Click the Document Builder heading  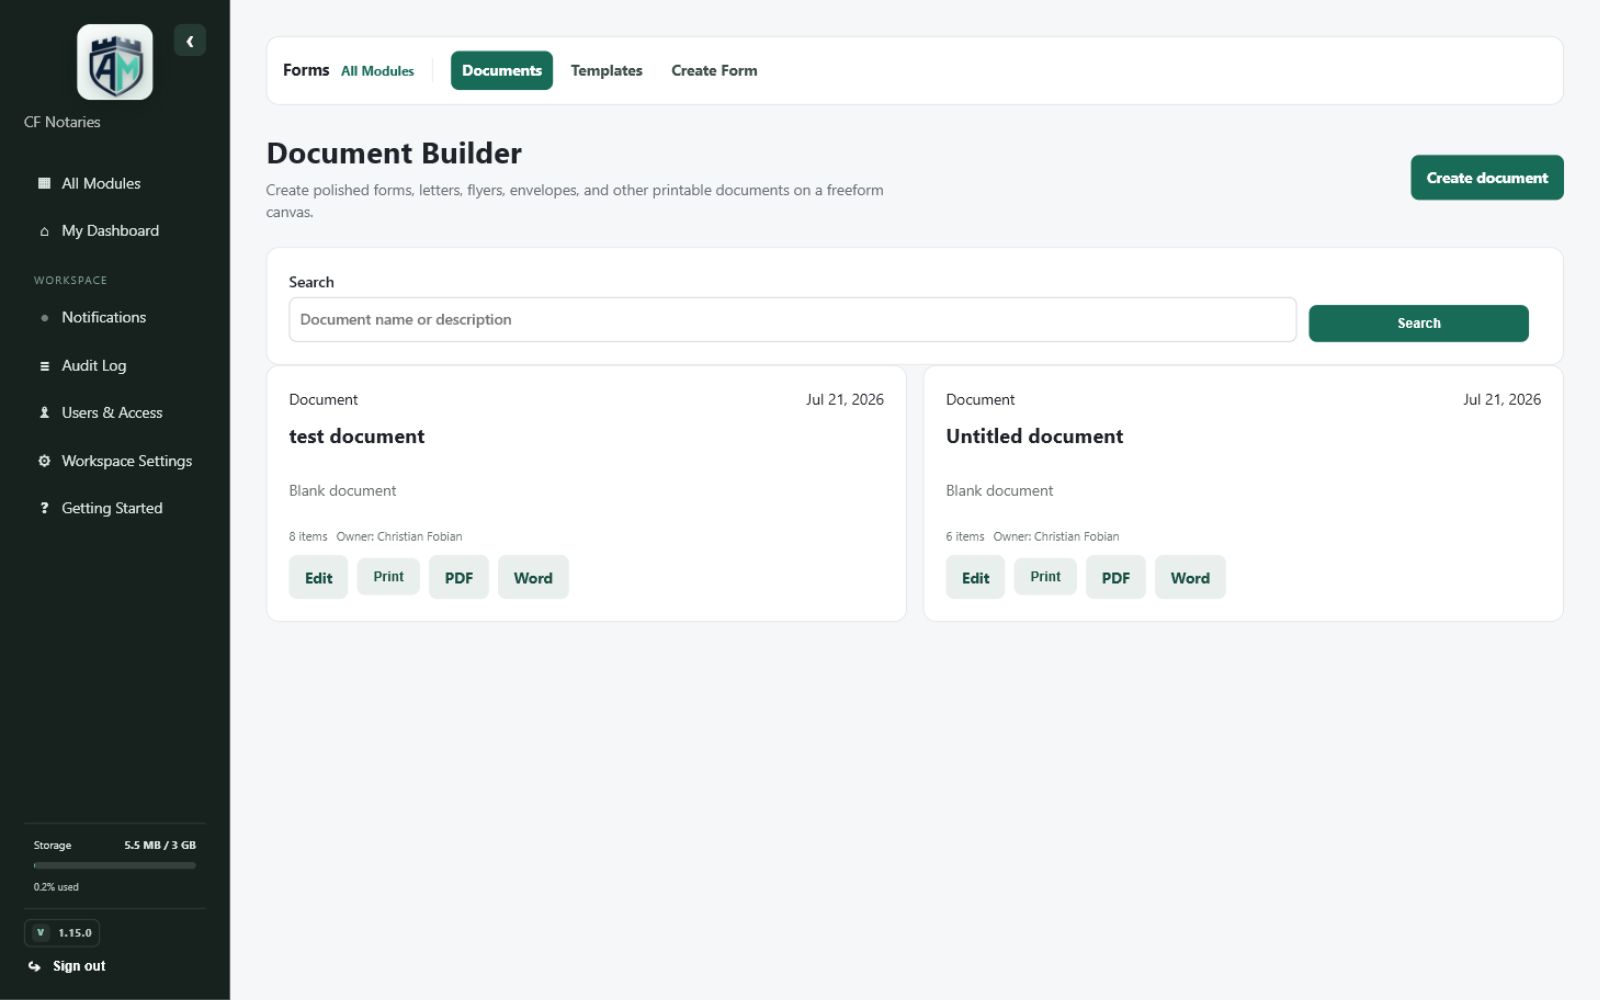point(394,153)
